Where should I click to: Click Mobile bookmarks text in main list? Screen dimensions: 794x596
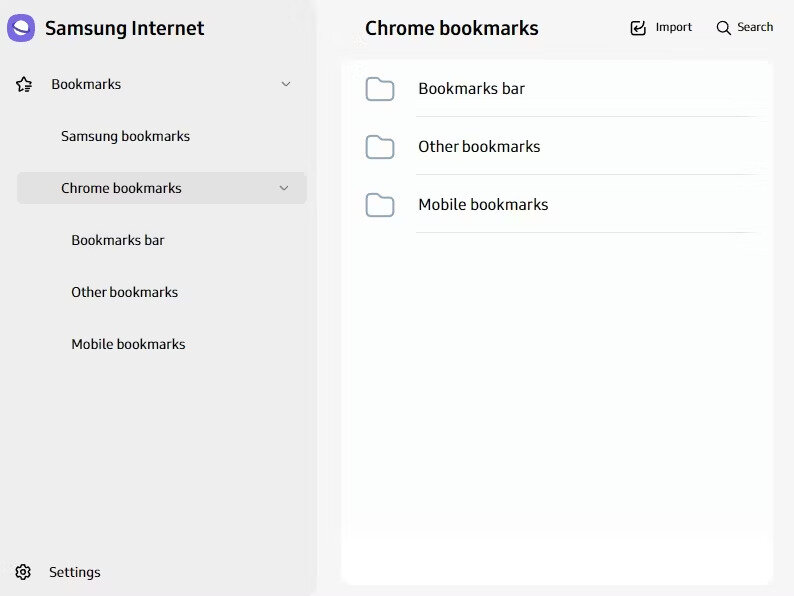pyautogui.click(x=483, y=205)
